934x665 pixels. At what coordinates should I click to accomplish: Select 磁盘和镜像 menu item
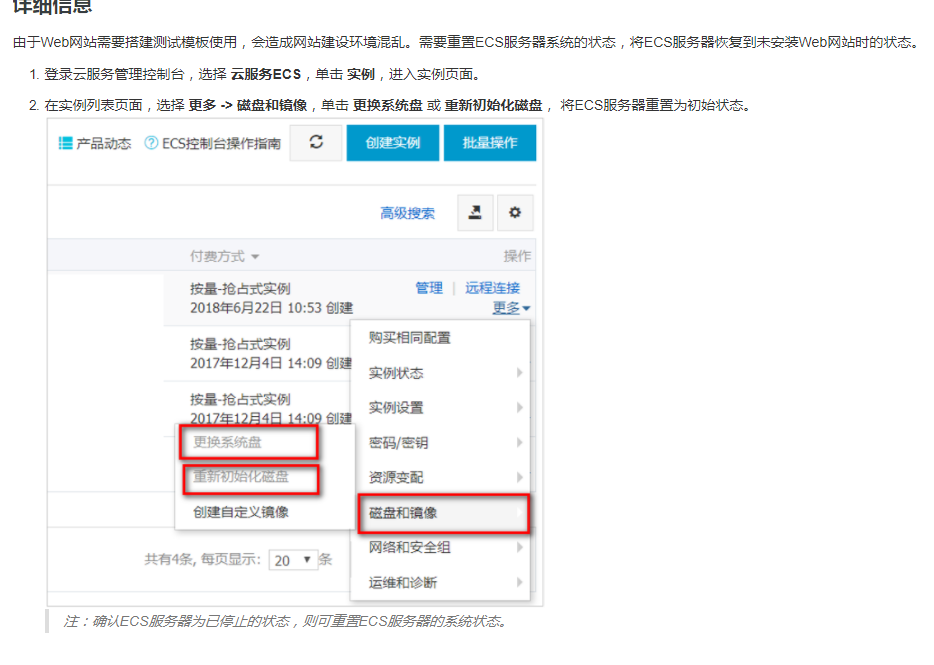443,513
